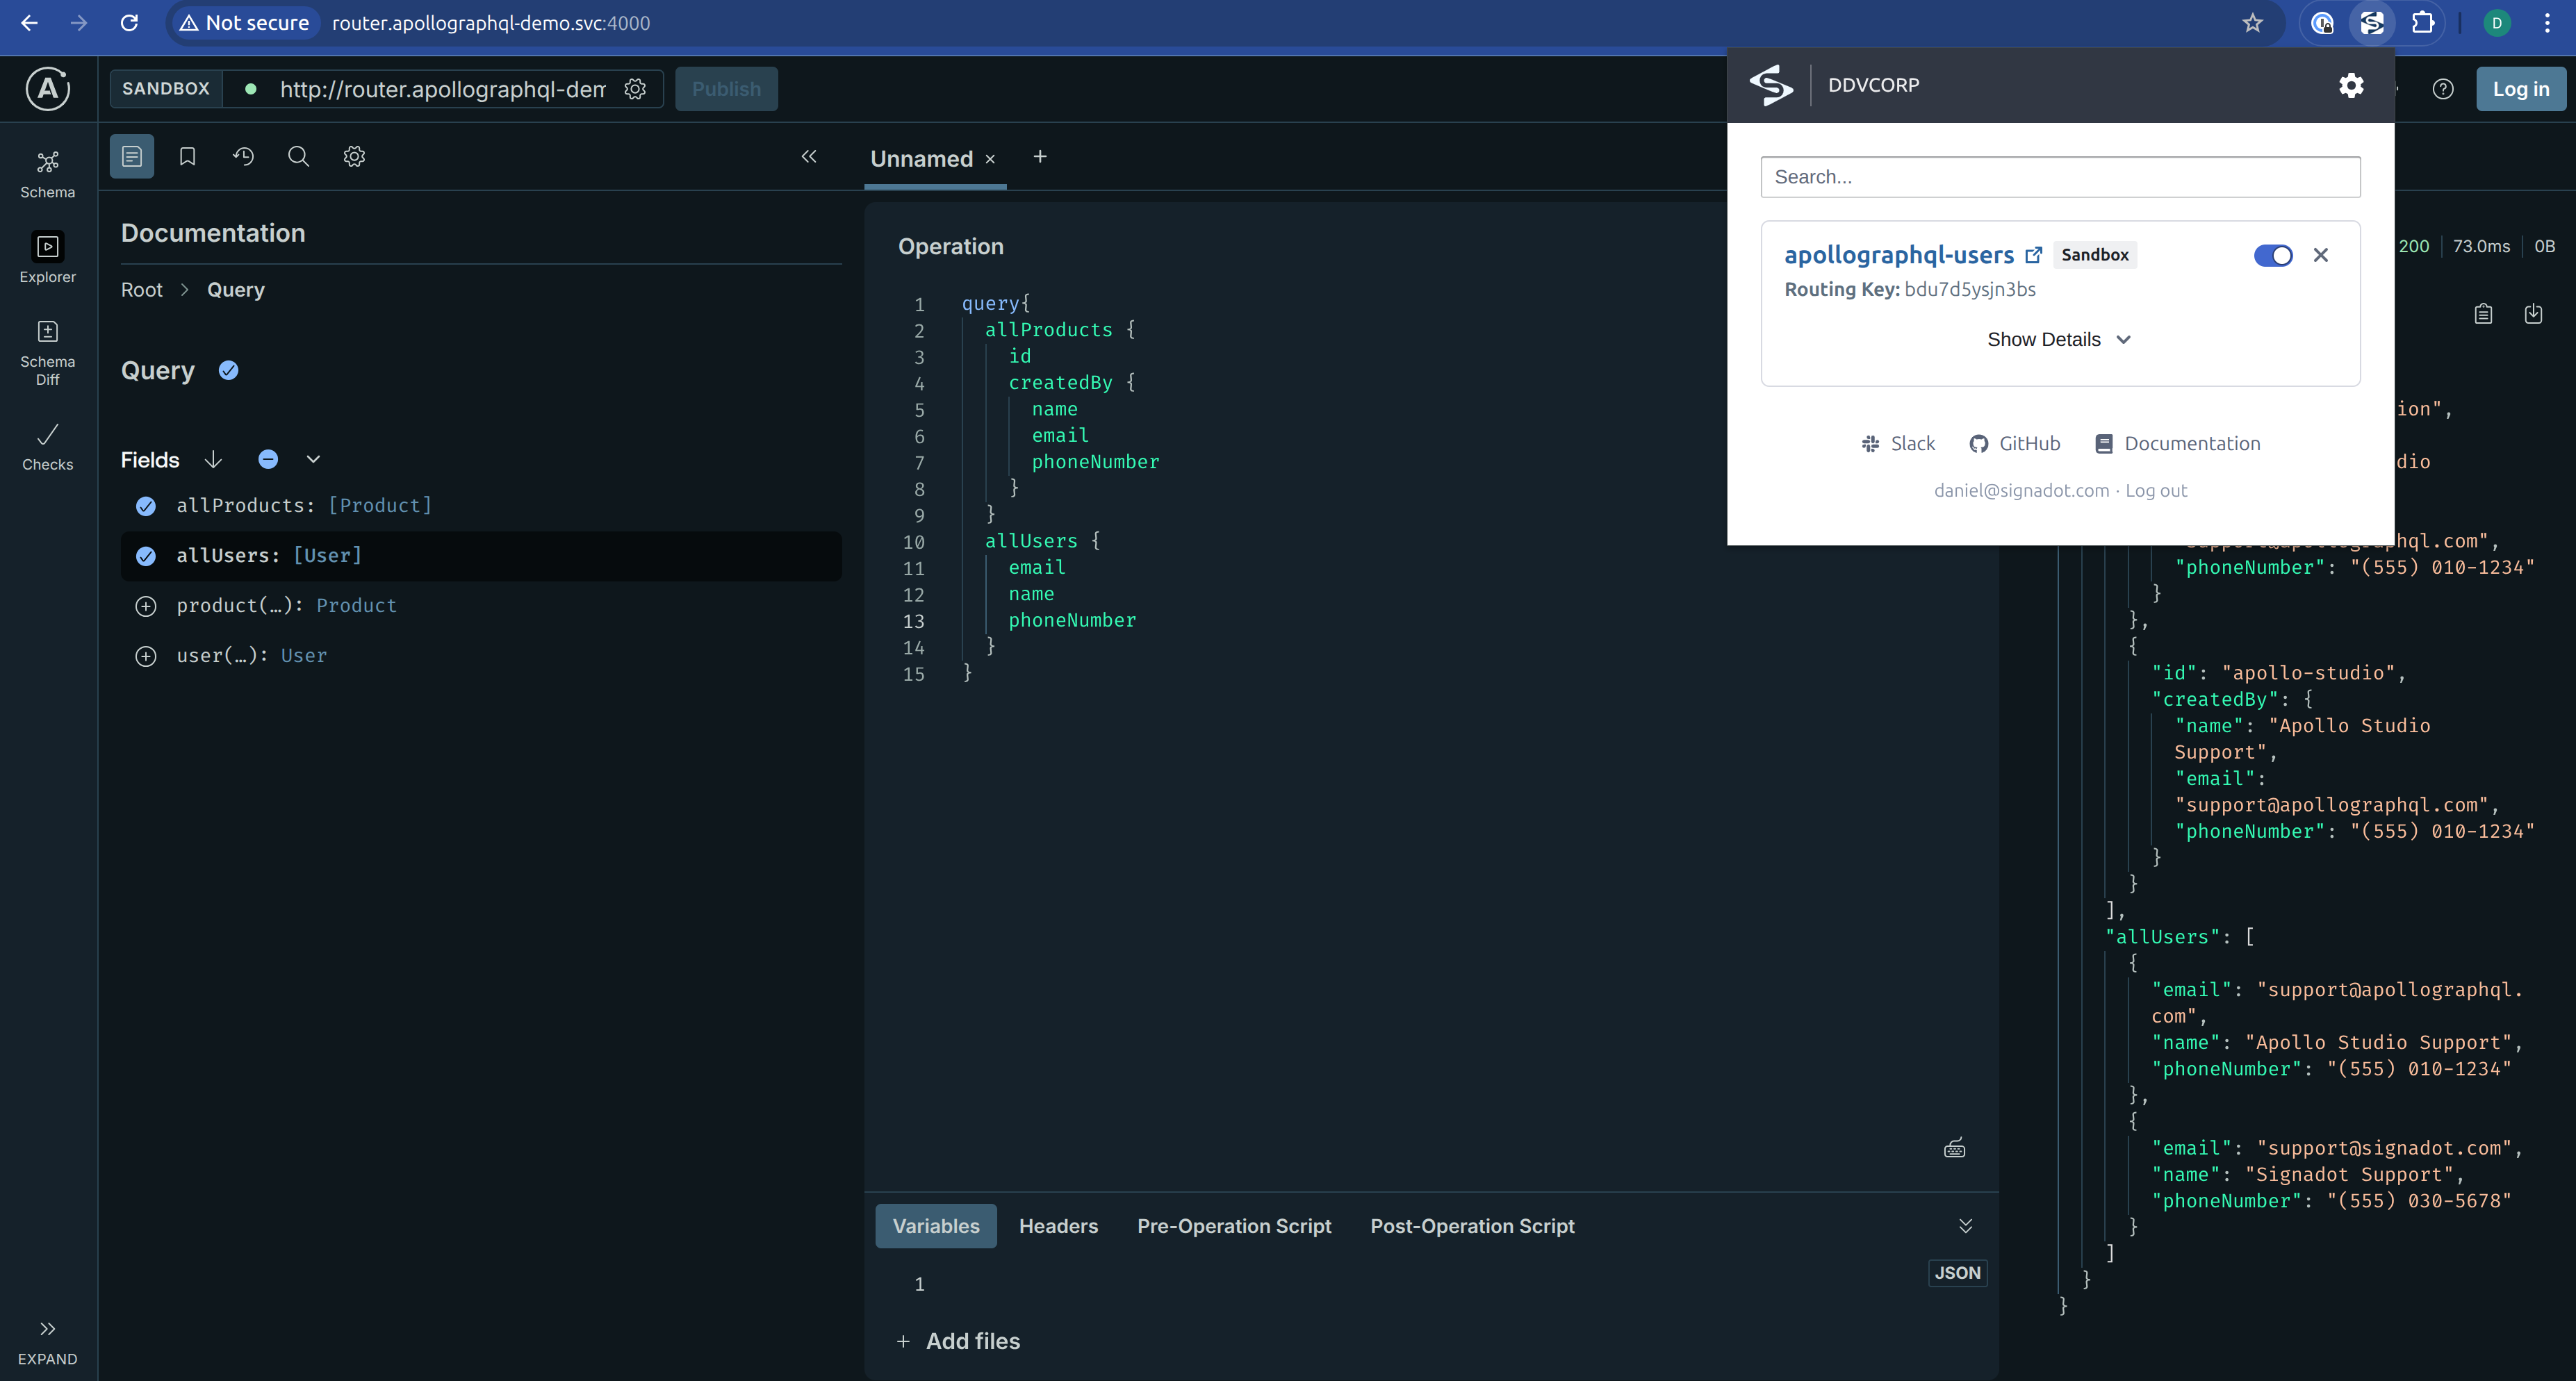2576x1381 pixels.
Task: Download the response icon
Action: click(x=2533, y=314)
